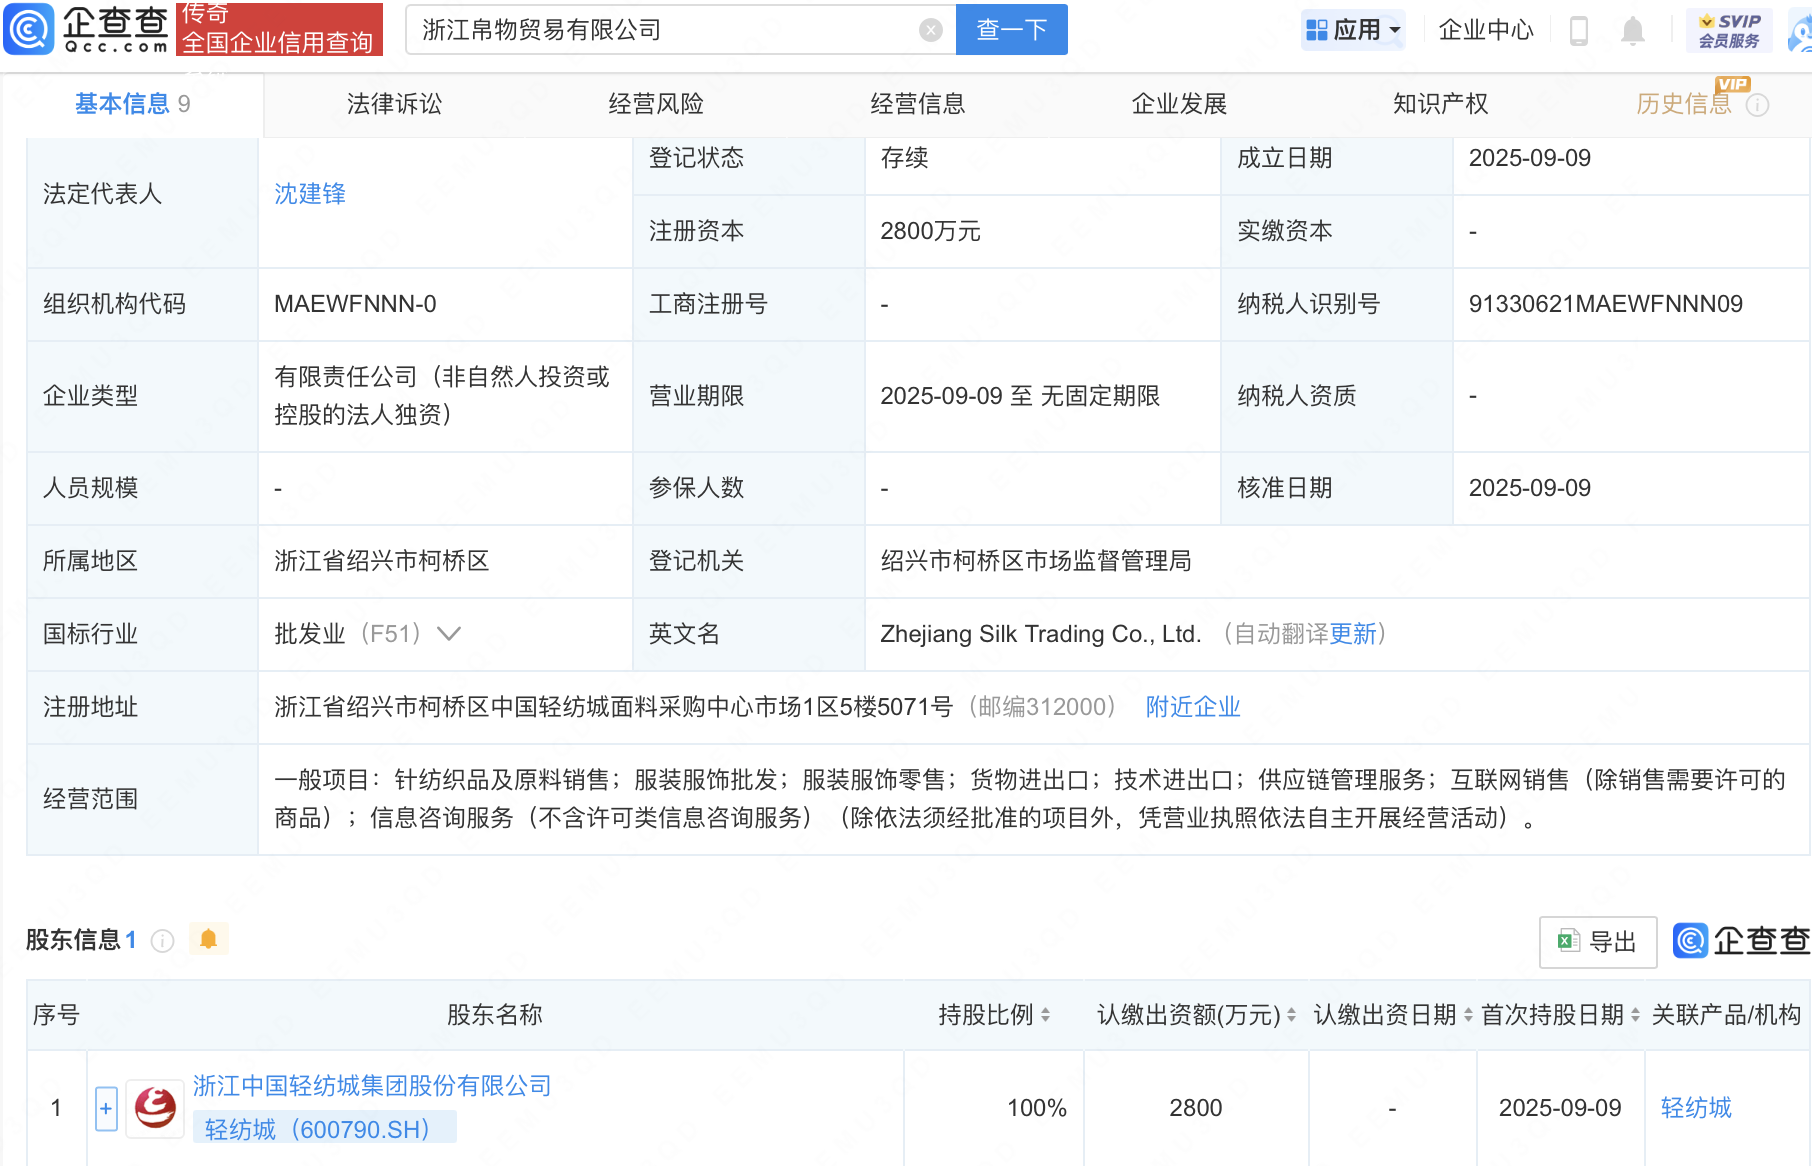Expand the shareholder row plus button
1812x1166 pixels.
[x=106, y=1108]
